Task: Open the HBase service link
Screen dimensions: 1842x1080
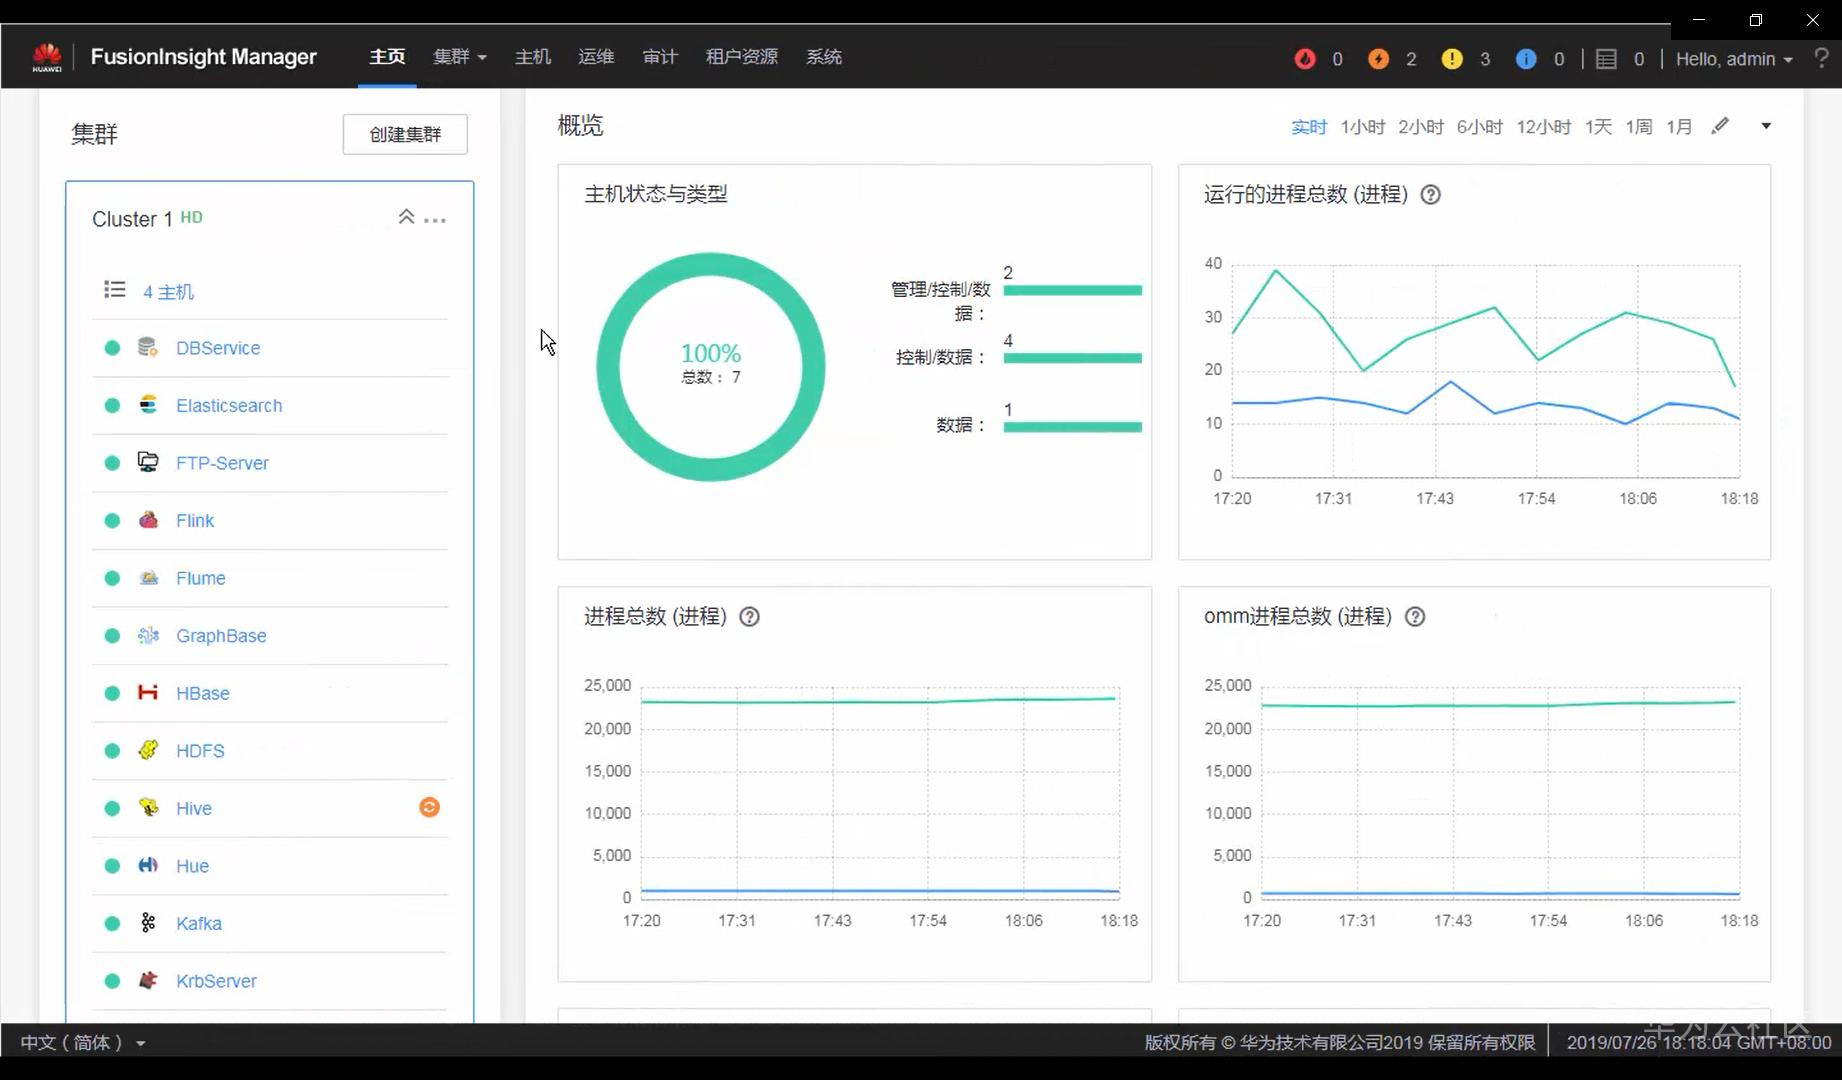Action: pos(203,693)
